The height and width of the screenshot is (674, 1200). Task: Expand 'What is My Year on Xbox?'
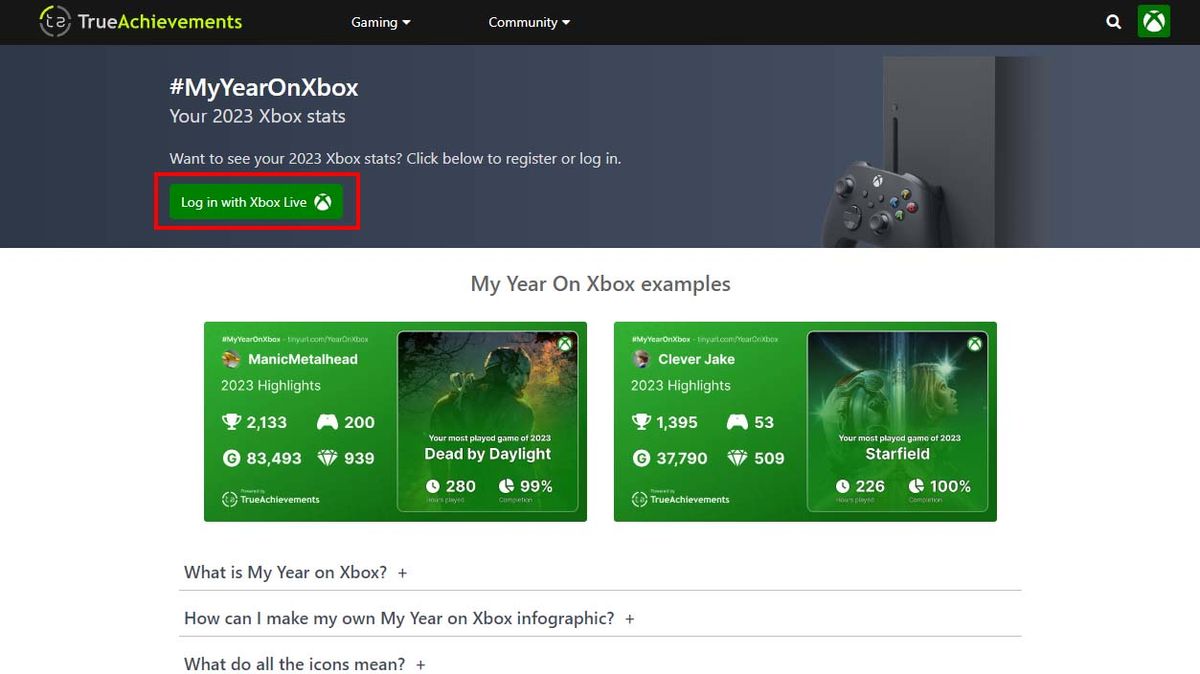click(x=296, y=573)
